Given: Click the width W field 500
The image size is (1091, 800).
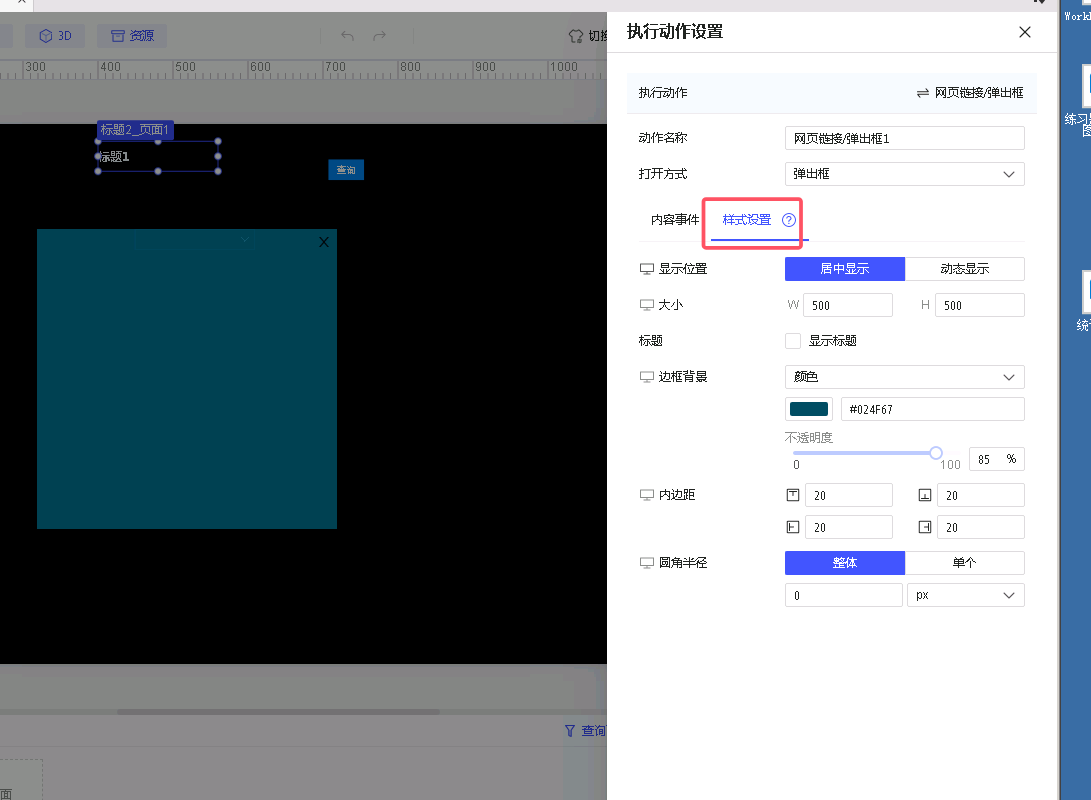Looking at the screenshot, I should tap(847, 305).
